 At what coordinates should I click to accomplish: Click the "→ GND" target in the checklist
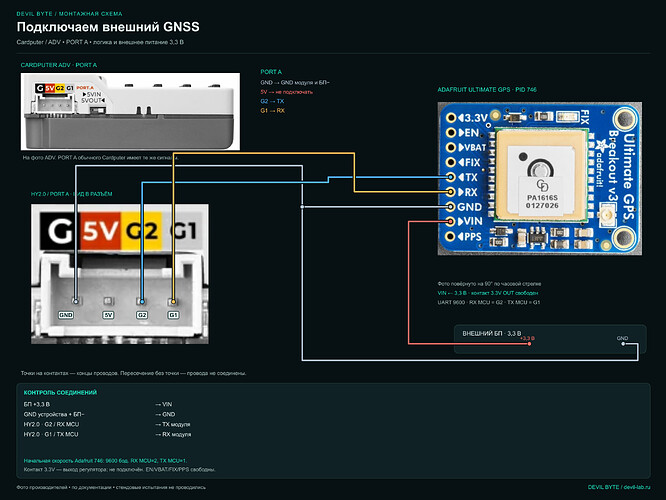tap(165, 414)
